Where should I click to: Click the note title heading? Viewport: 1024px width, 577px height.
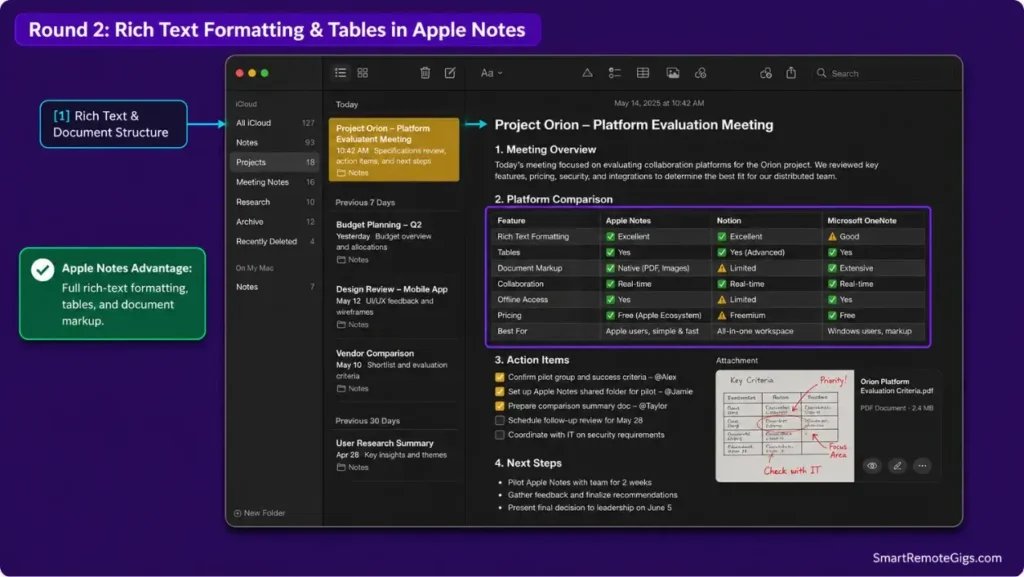[633, 125]
